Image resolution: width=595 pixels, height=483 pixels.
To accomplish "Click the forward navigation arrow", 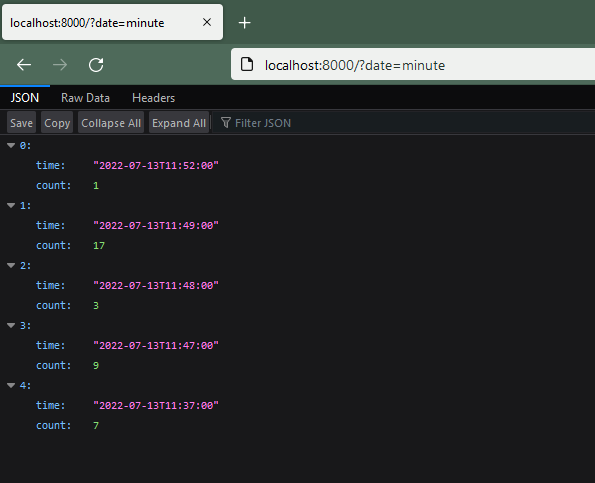I will pyautogui.click(x=60, y=65).
